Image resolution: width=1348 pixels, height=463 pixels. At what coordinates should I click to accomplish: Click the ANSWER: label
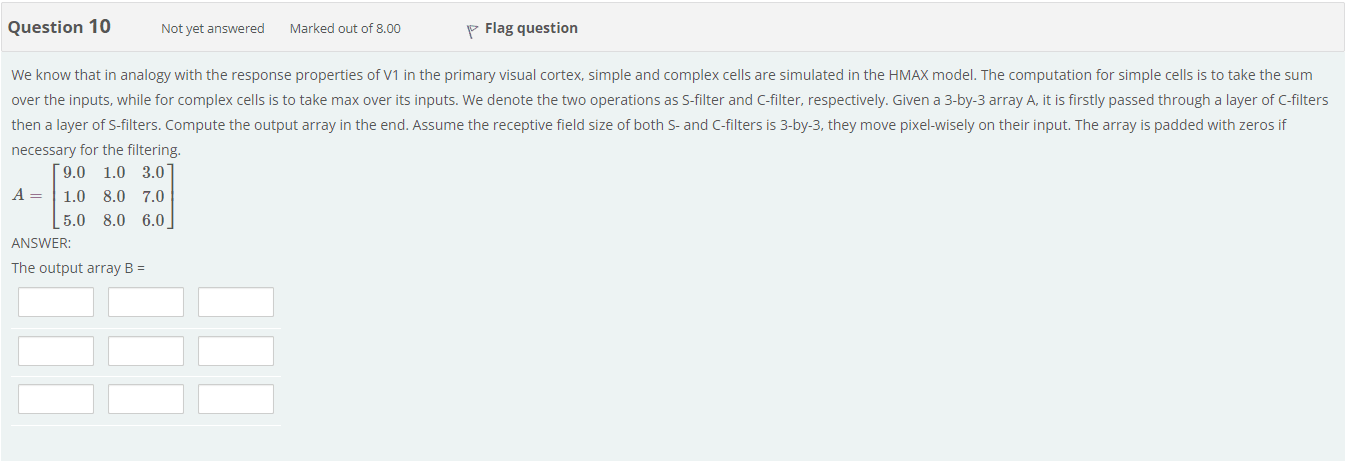coord(41,243)
